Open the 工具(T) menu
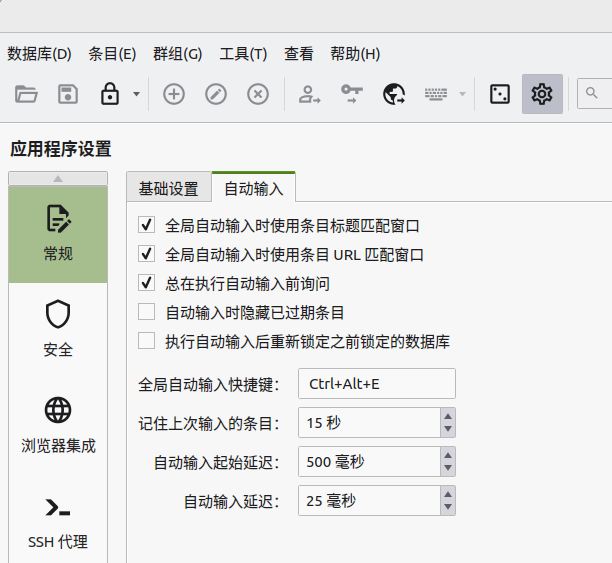612x563 pixels. 243,54
